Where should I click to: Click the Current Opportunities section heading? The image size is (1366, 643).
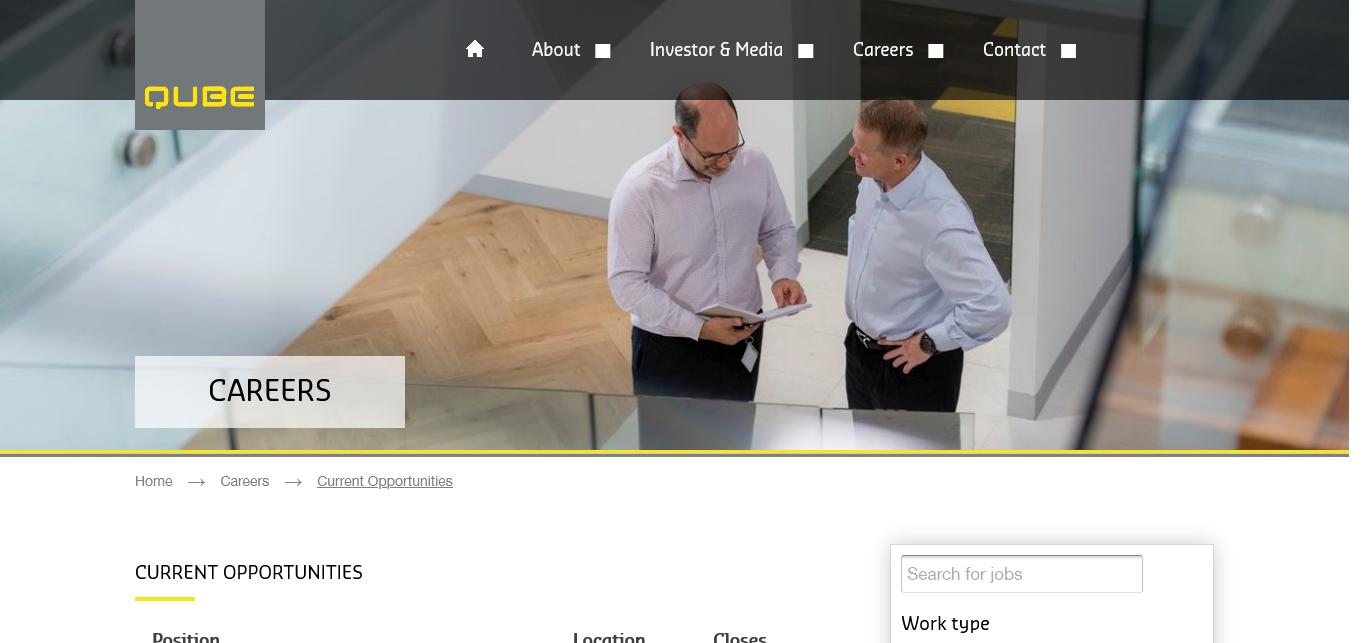point(249,572)
